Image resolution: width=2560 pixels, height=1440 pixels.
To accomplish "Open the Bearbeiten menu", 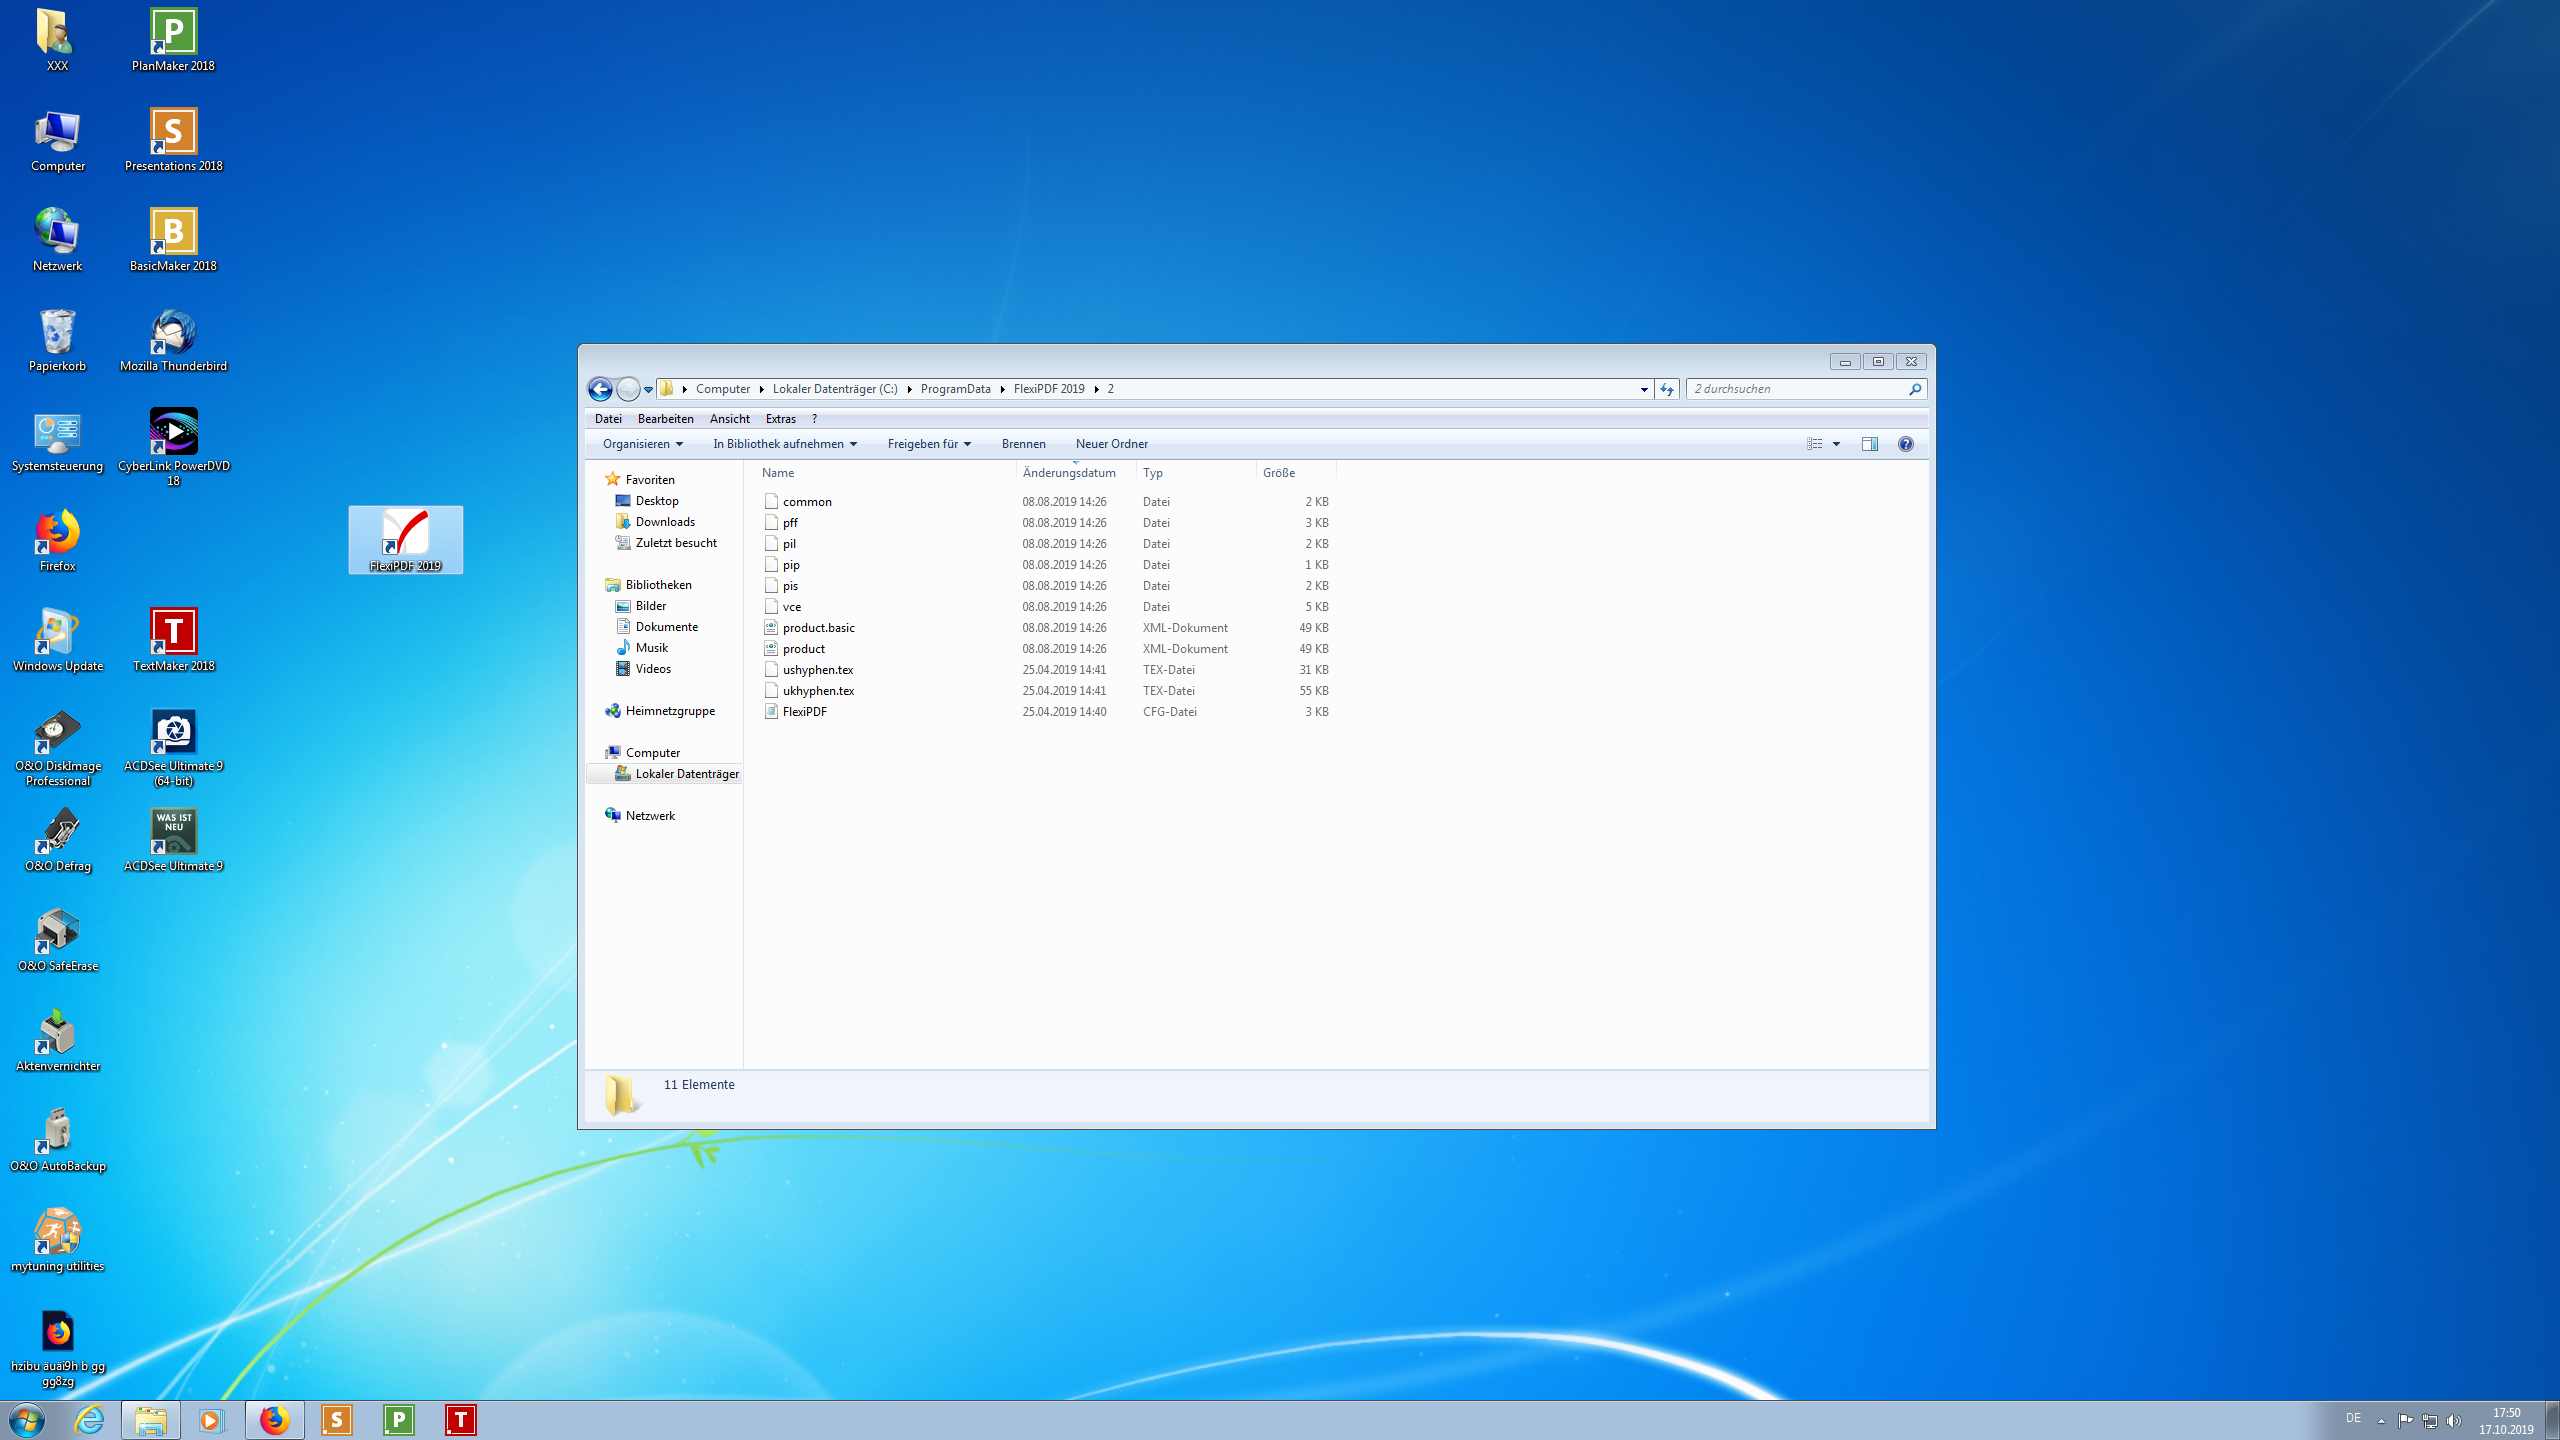I will pos(665,419).
